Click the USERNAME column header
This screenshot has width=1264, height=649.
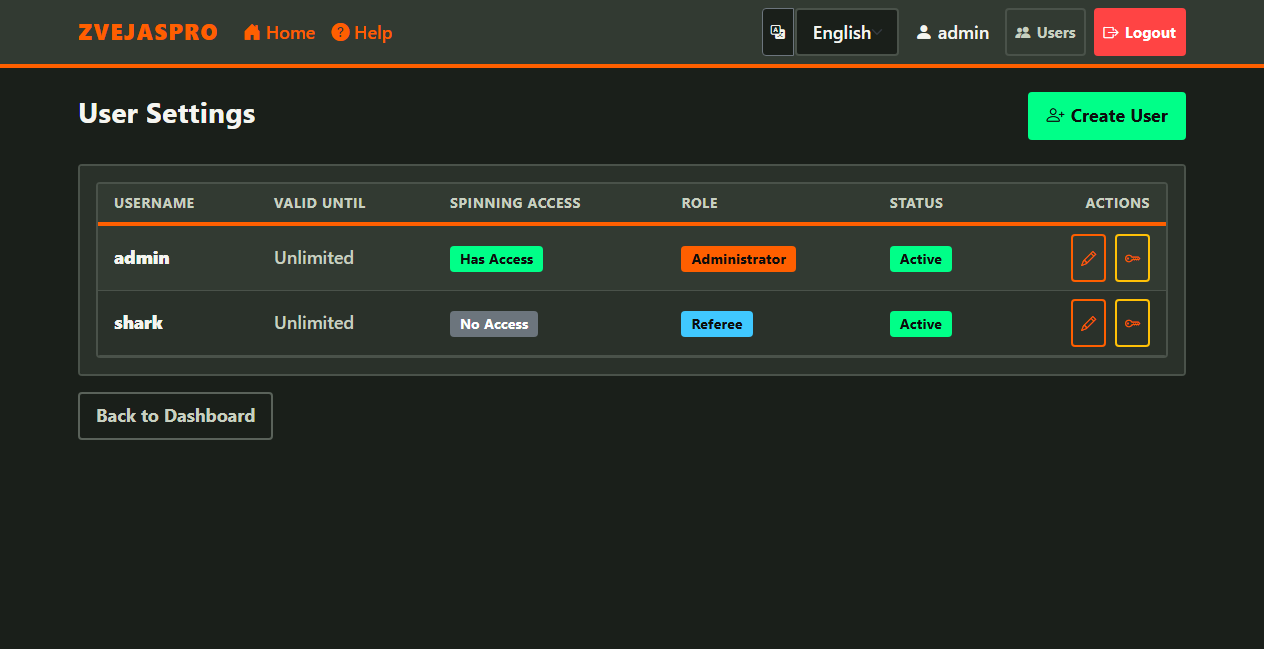pyautogui.click(x=154, y=203)
